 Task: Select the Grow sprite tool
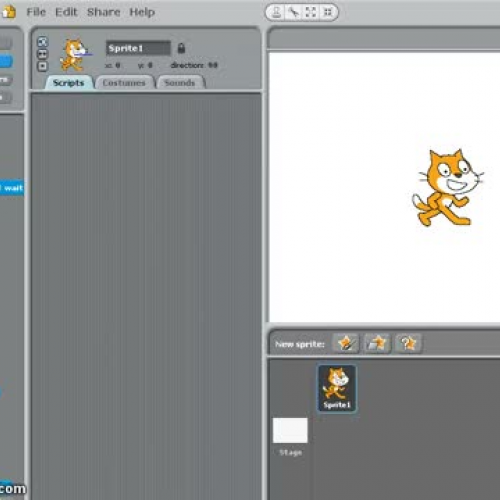311,12
